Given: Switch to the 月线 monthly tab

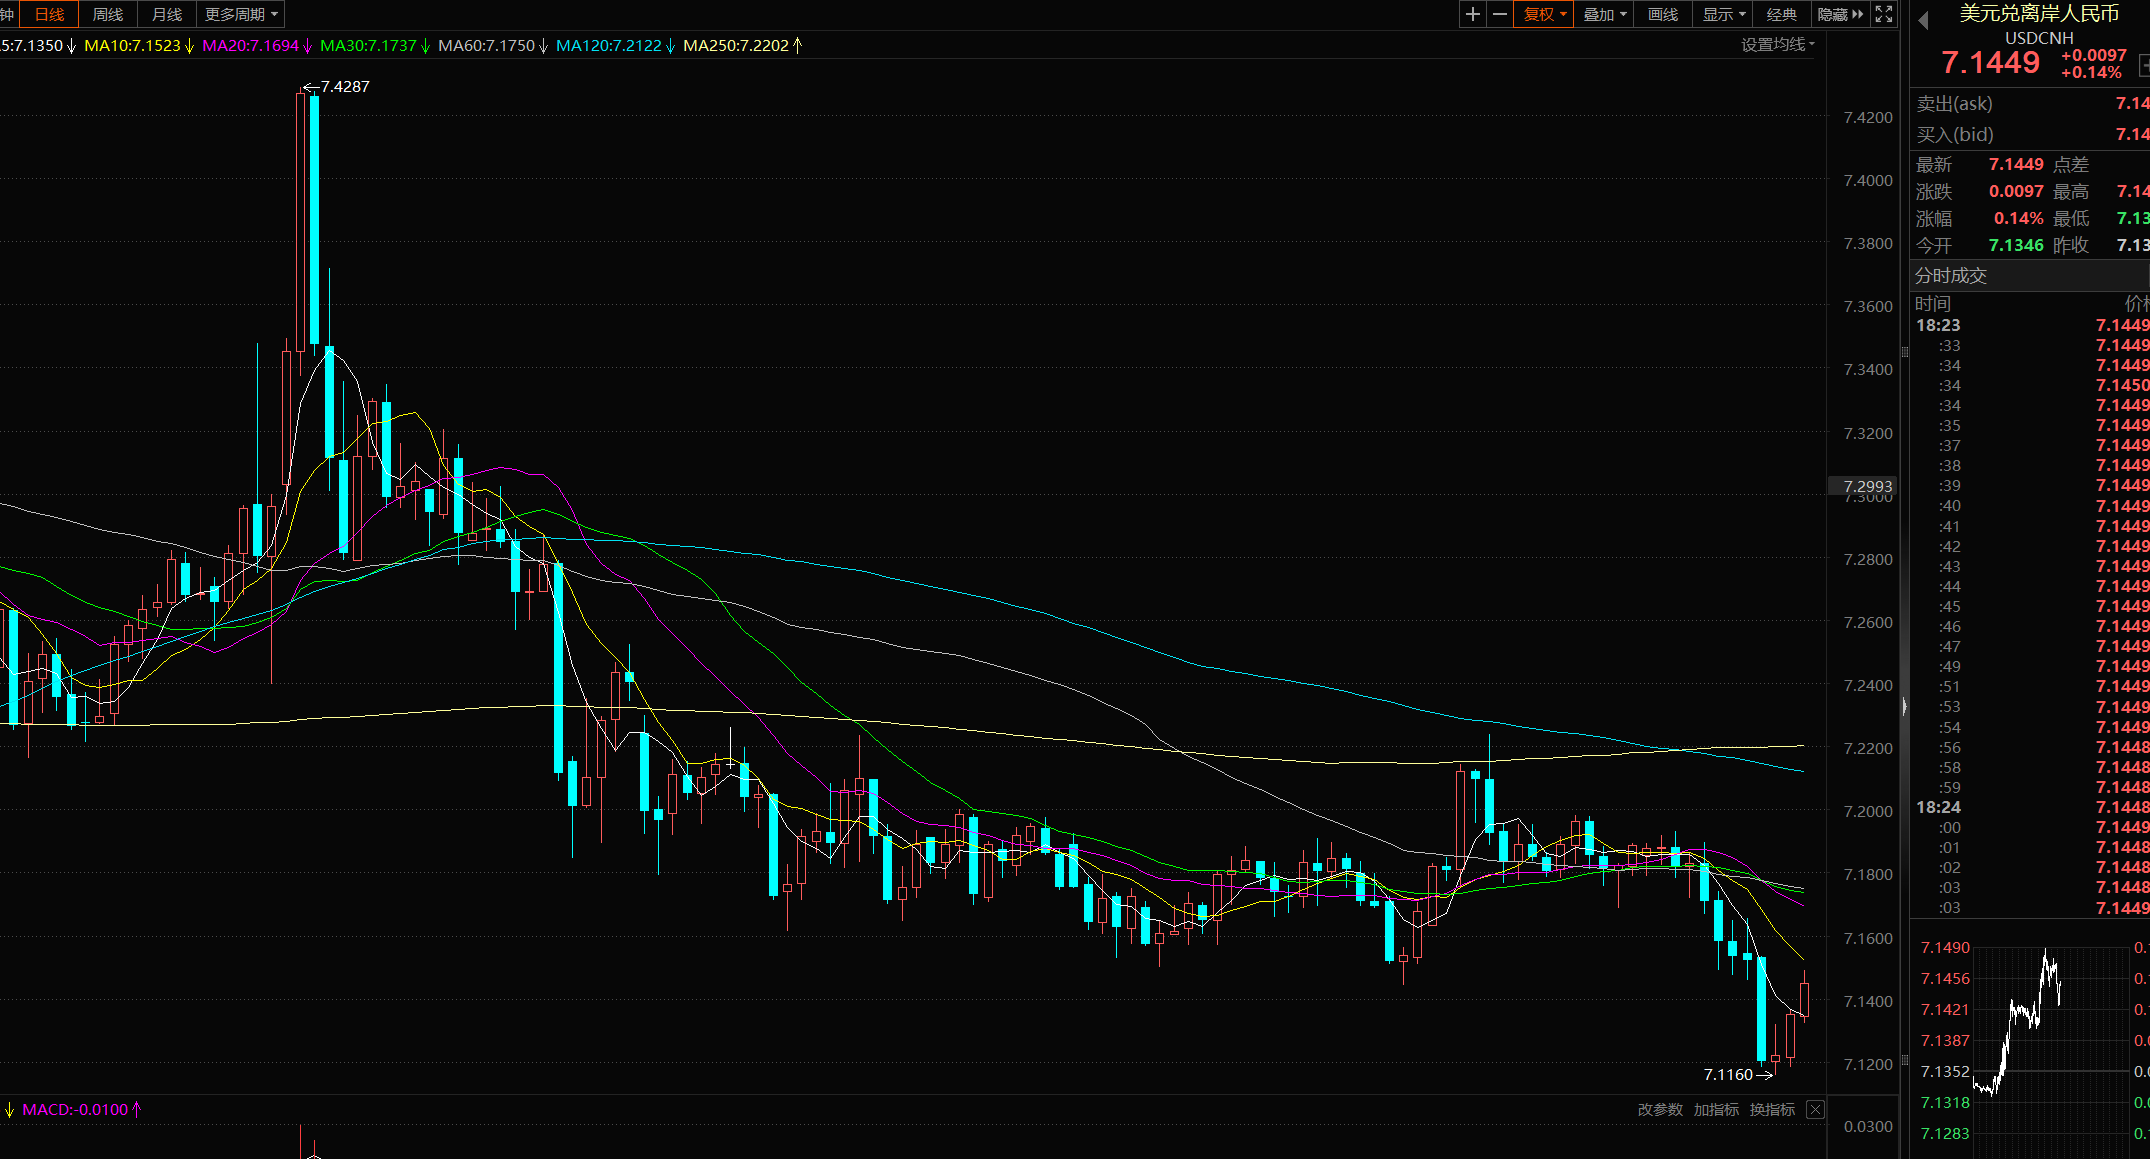Looking at the screenshot, I should 167,14.
